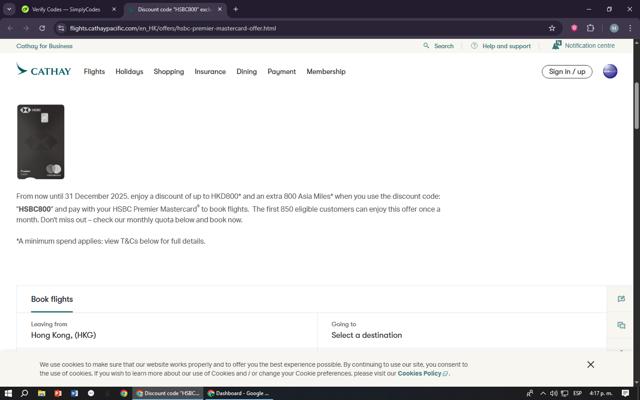Go forward in browser history
This screenshot has height=400, width=640.
tap(26, 28)
